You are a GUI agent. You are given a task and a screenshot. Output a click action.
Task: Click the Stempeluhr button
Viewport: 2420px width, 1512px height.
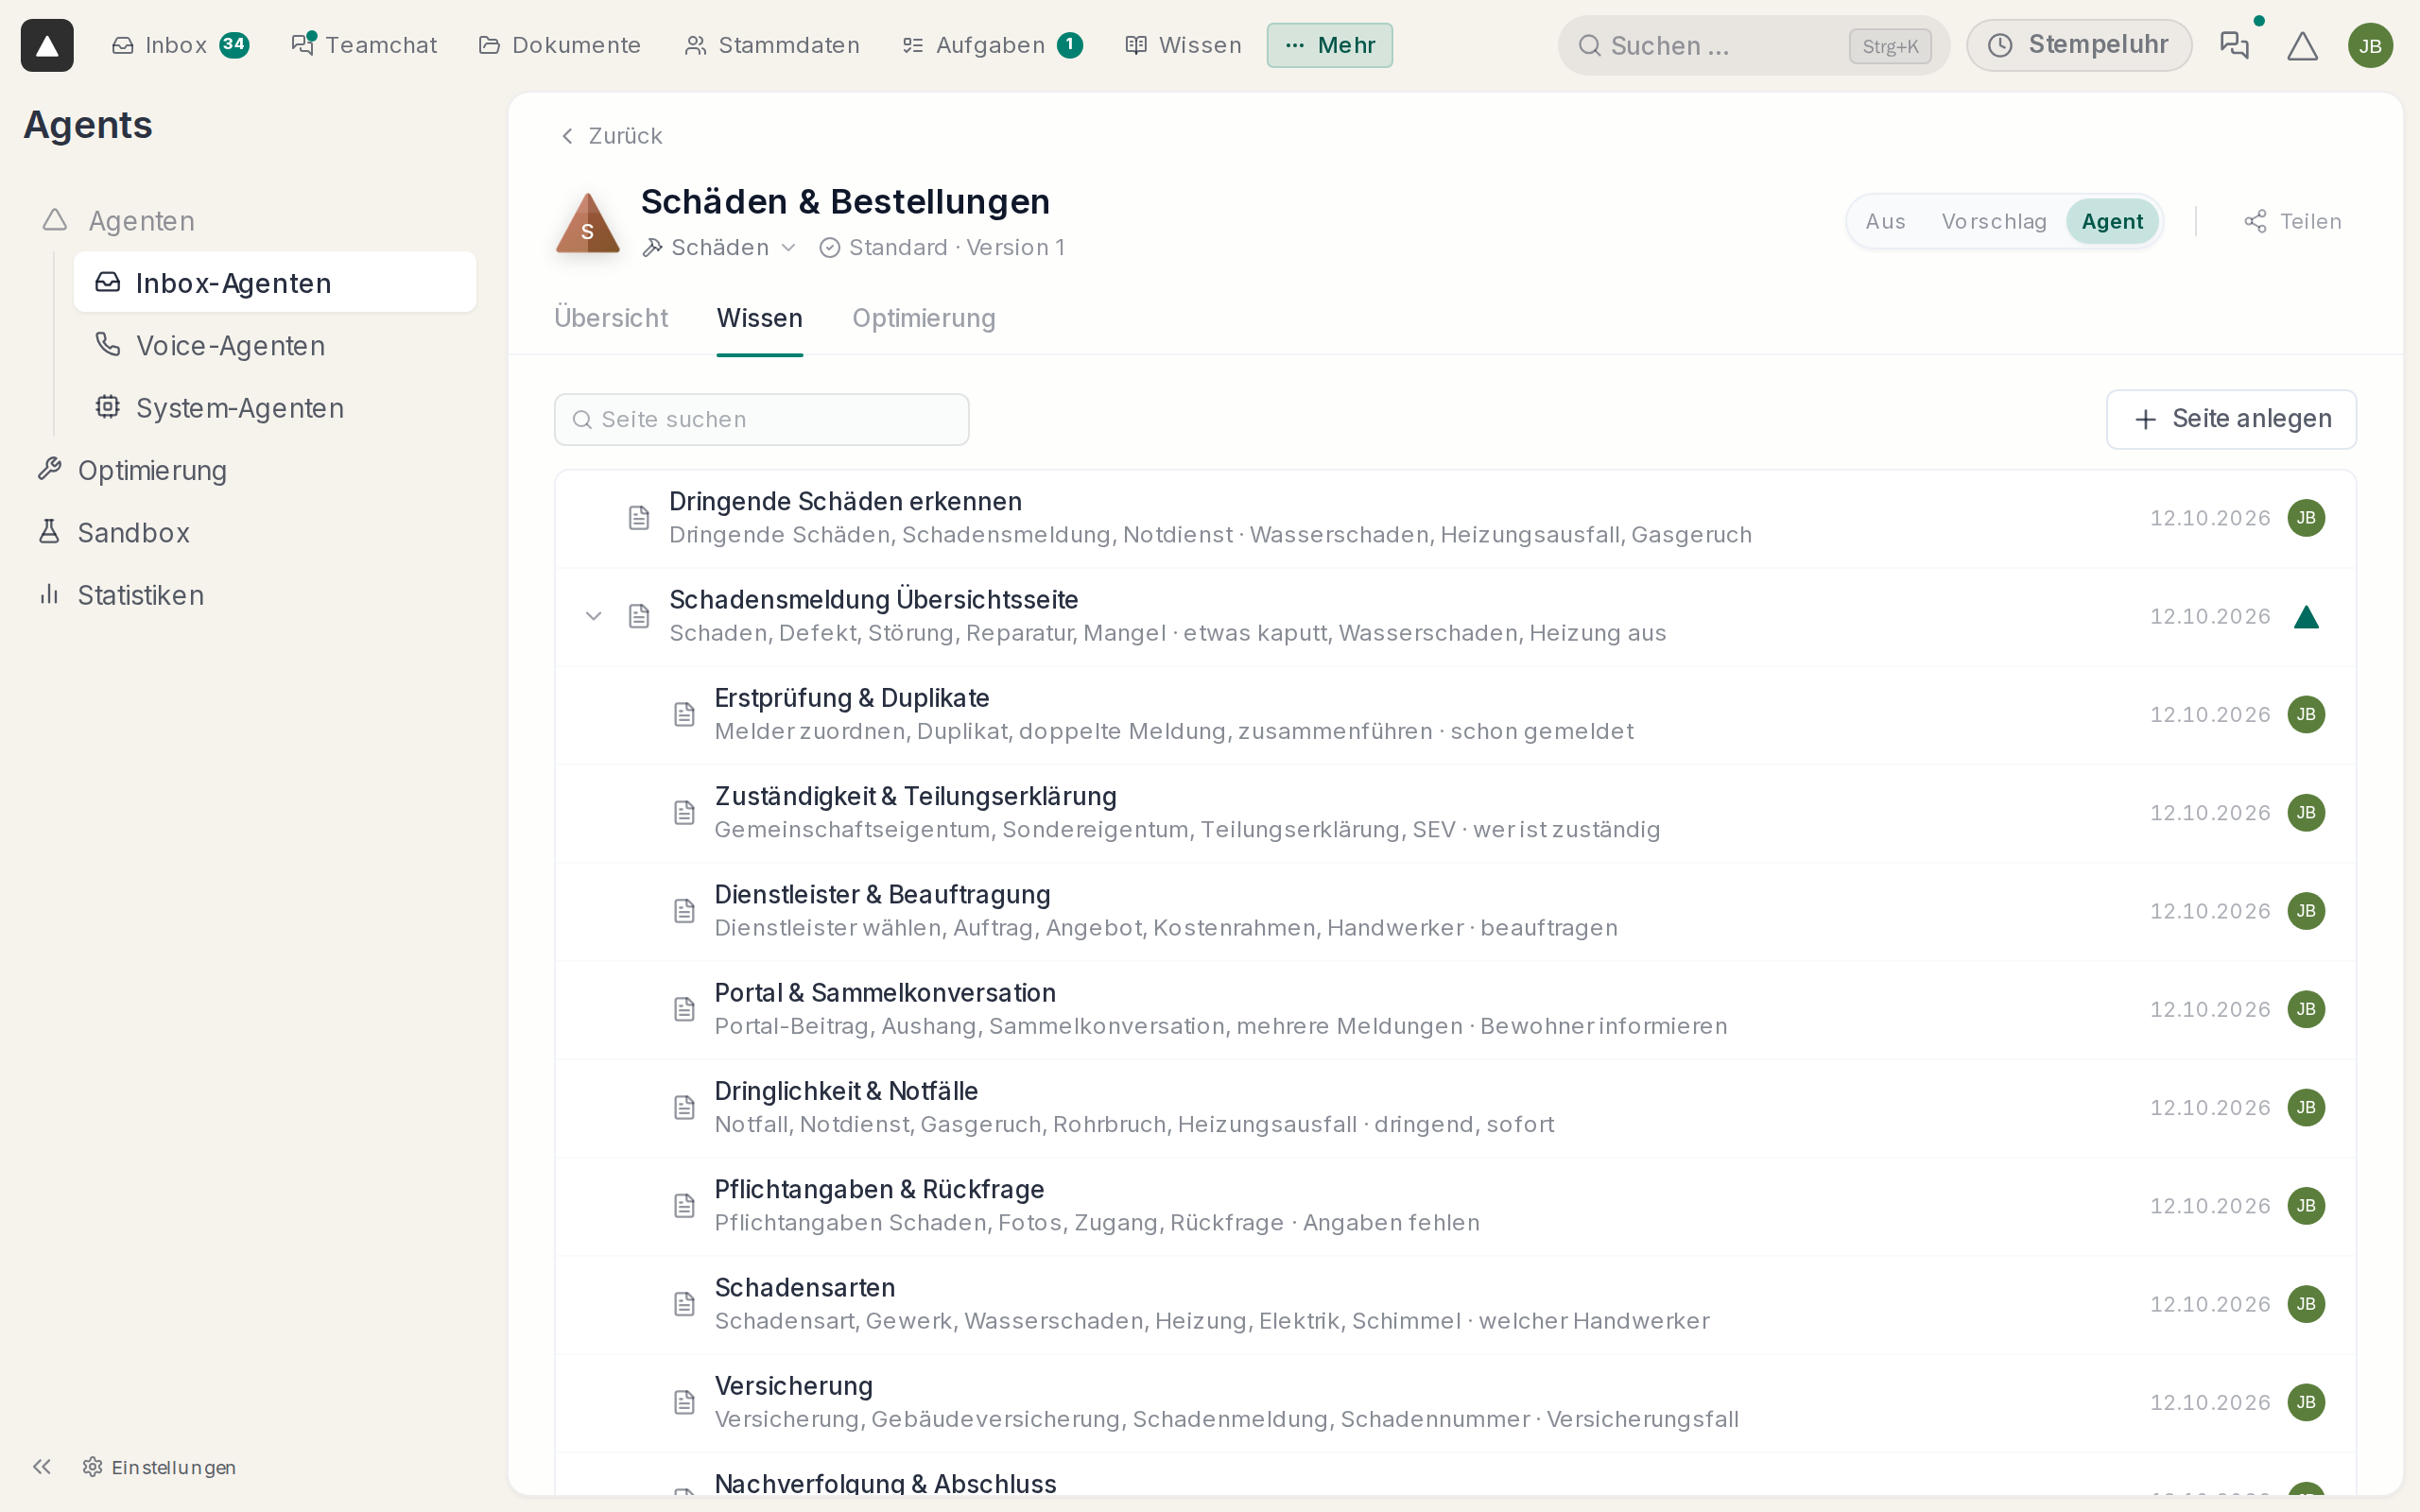(x=2078, y=45)
